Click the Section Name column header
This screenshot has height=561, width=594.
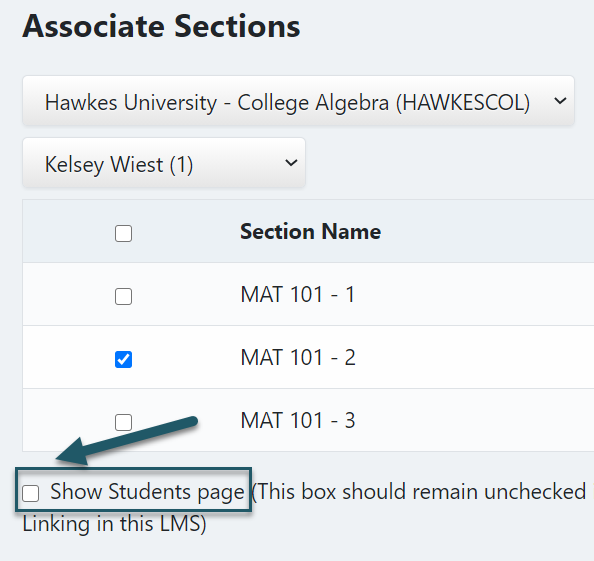[310, 231]
